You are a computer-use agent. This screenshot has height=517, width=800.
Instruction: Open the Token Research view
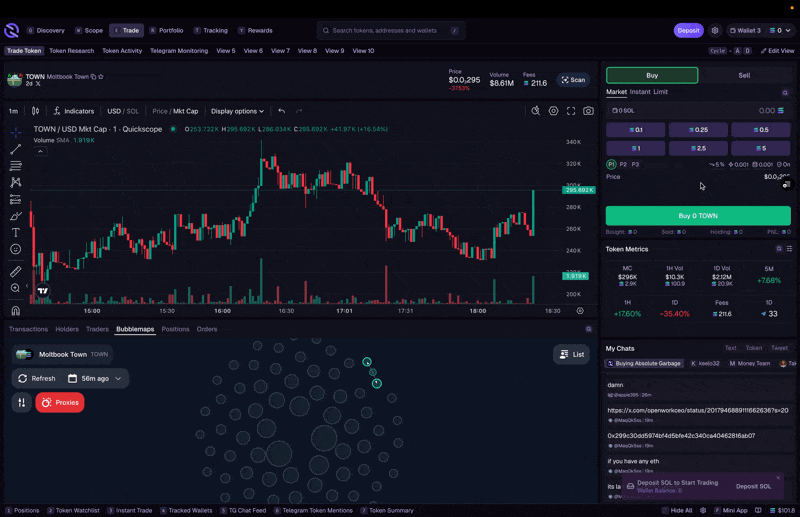71,51
